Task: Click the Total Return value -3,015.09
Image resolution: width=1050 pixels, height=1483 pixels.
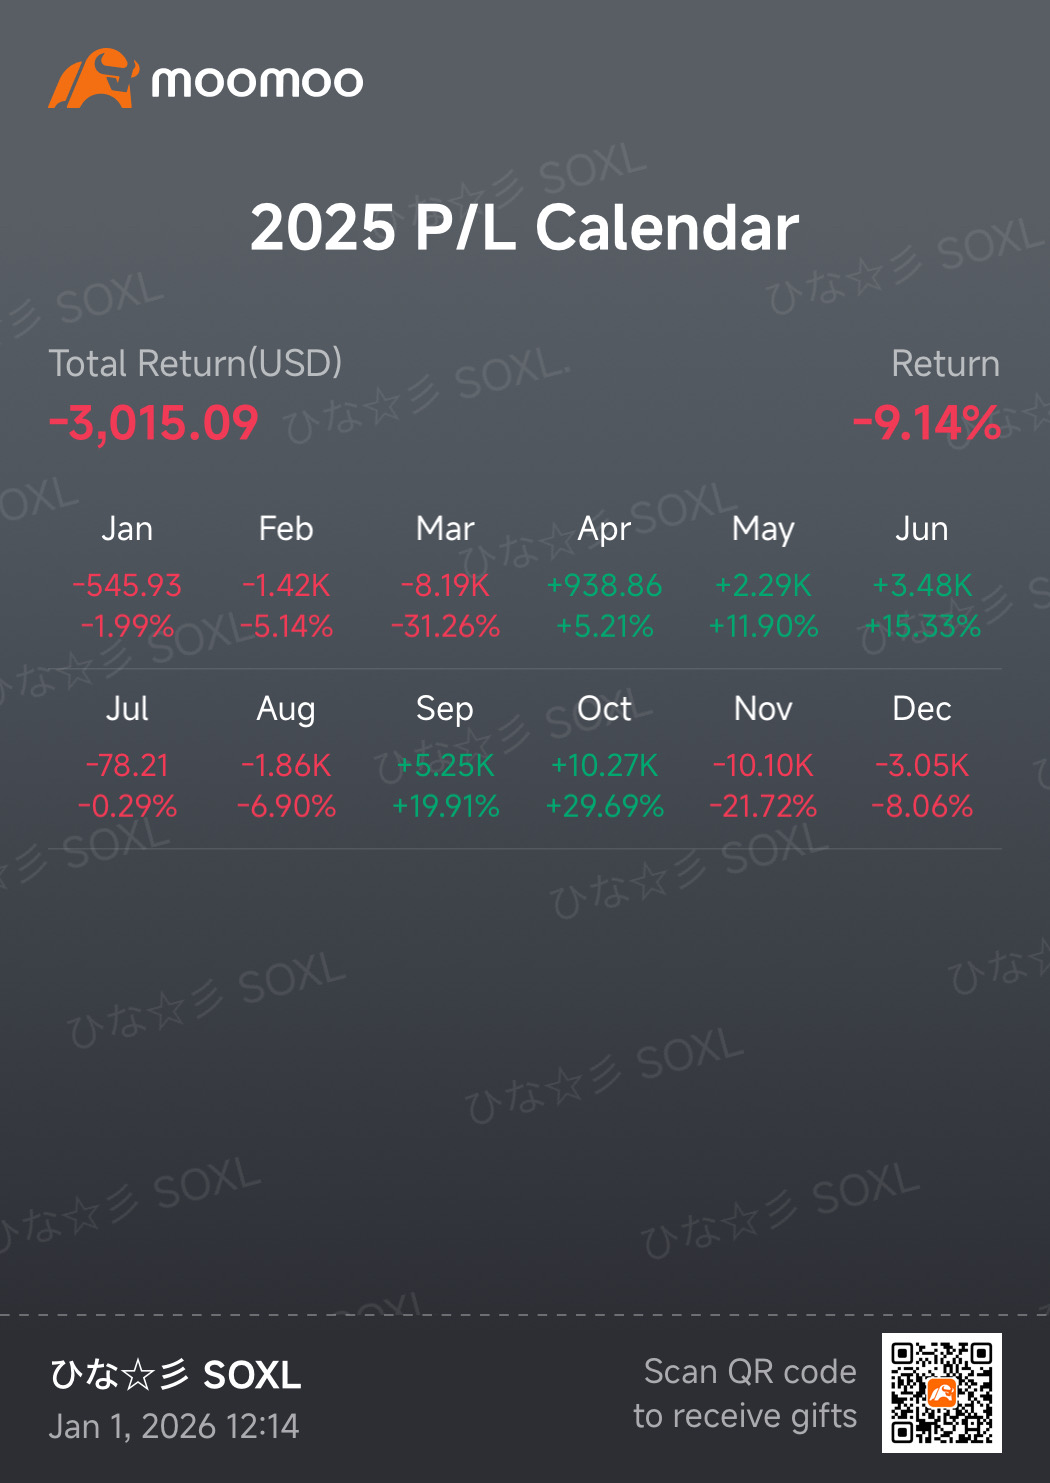Action: (154, 423)
